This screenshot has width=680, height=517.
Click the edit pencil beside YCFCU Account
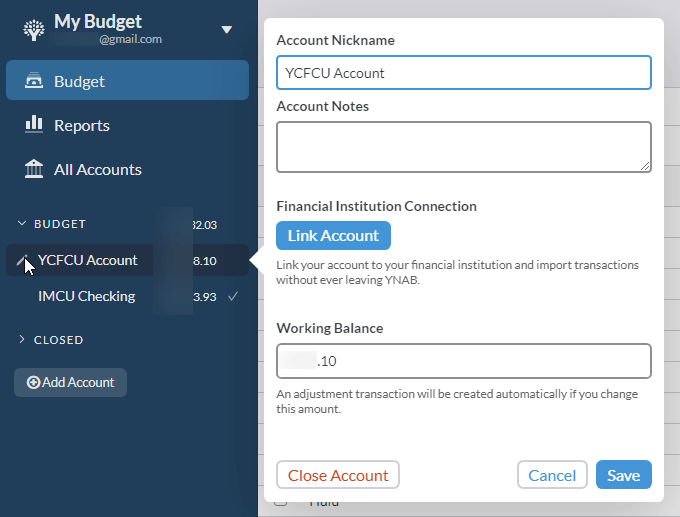tap(22, 260)
